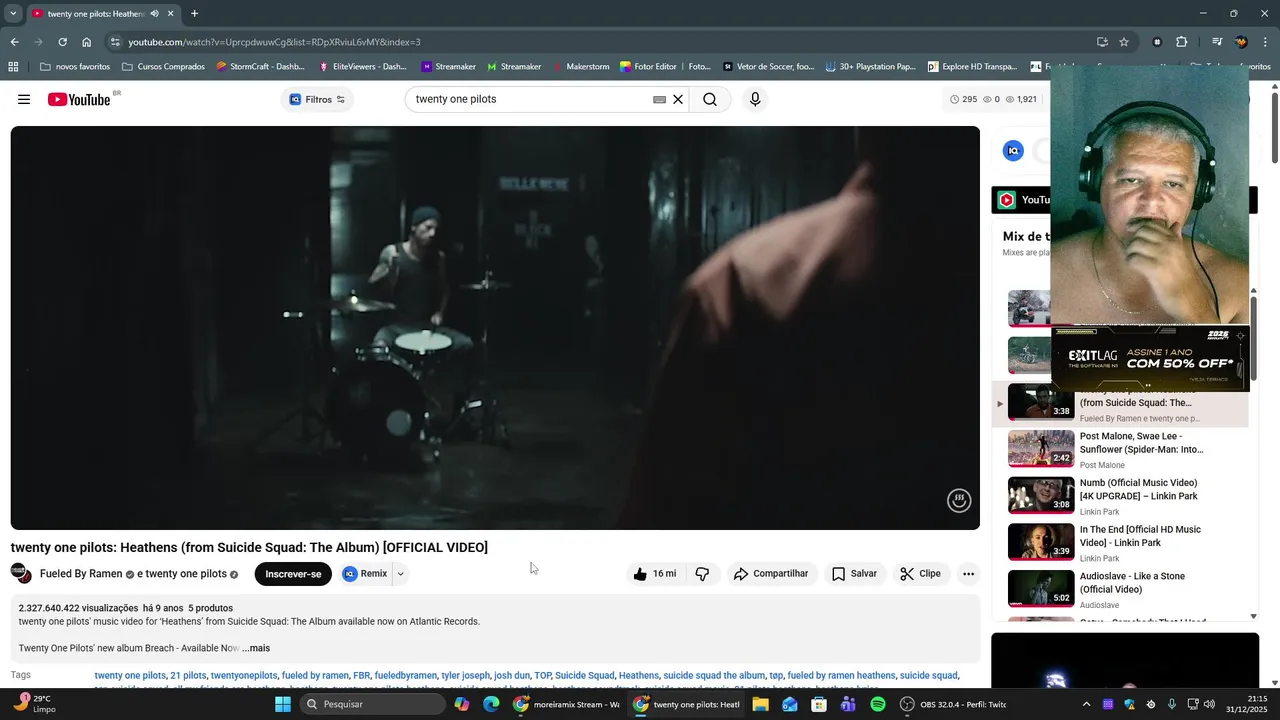1280x720 pixels.
Task: Open a new browser tab with plus
Action: pyautogui.click(x=194, y=14)
